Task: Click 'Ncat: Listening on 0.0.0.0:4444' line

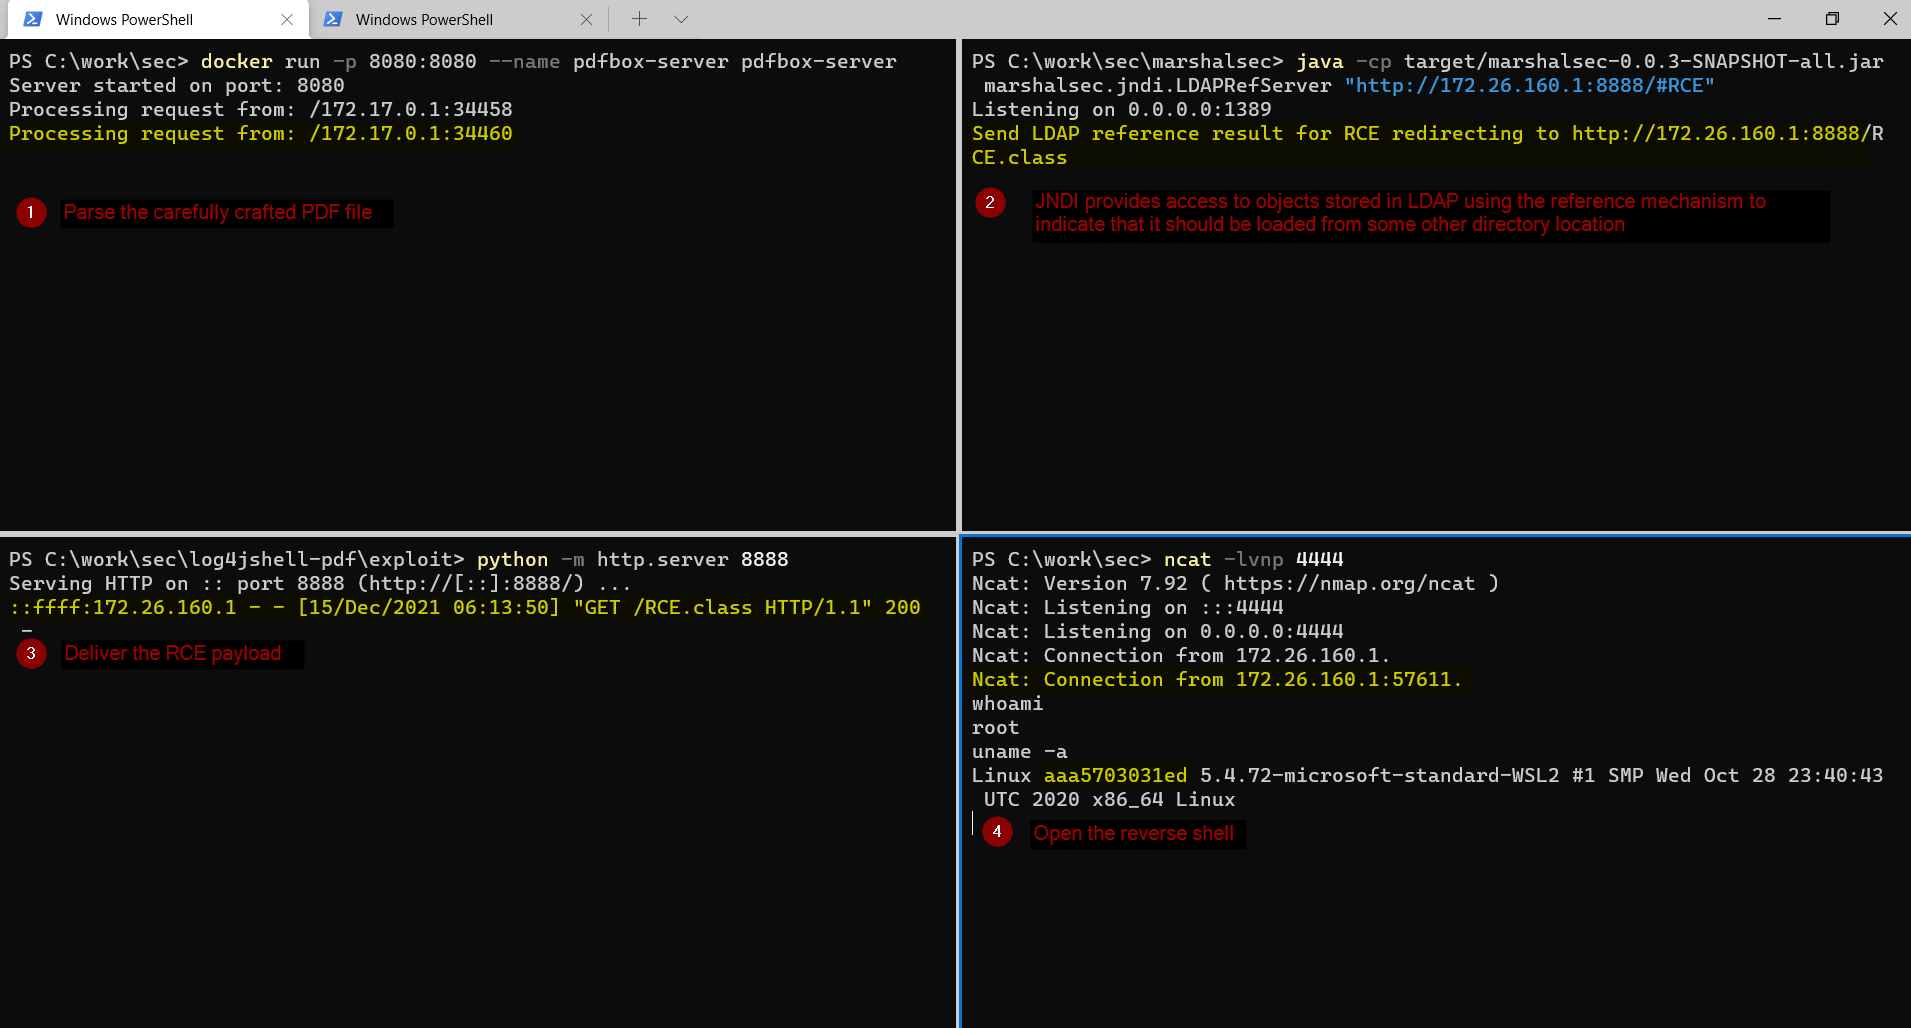Action: coord(1158,632)
